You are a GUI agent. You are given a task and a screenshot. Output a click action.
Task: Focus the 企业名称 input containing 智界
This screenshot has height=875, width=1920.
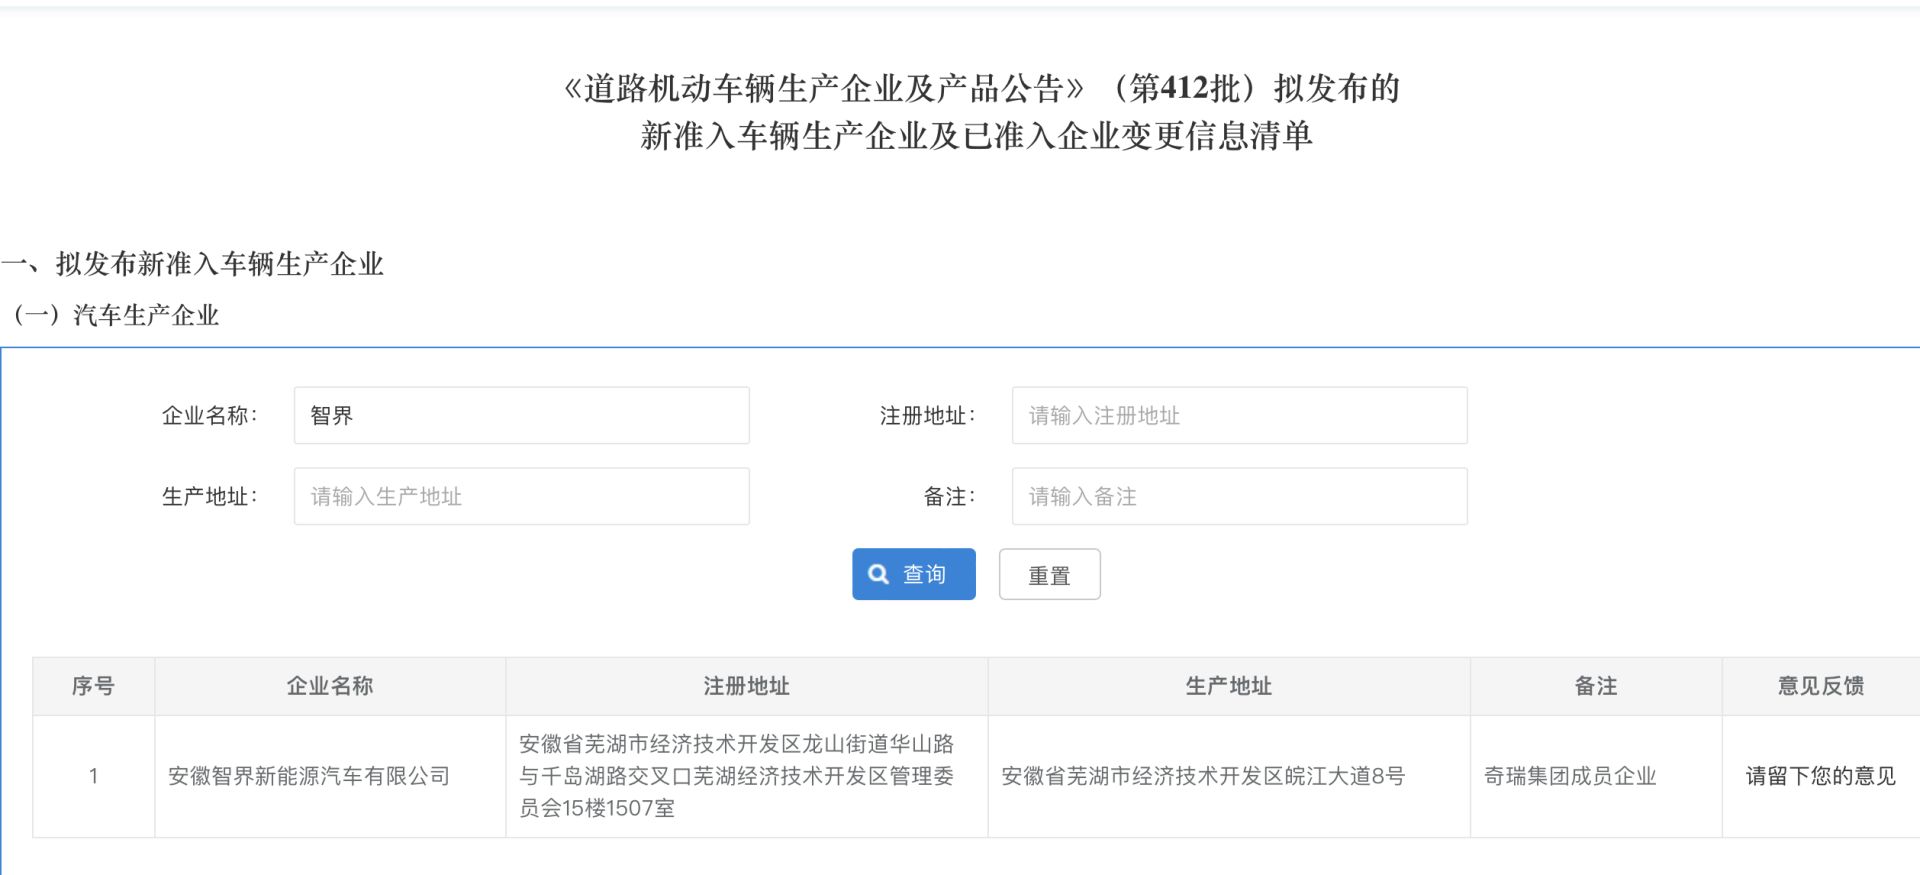tap(521, 415)
